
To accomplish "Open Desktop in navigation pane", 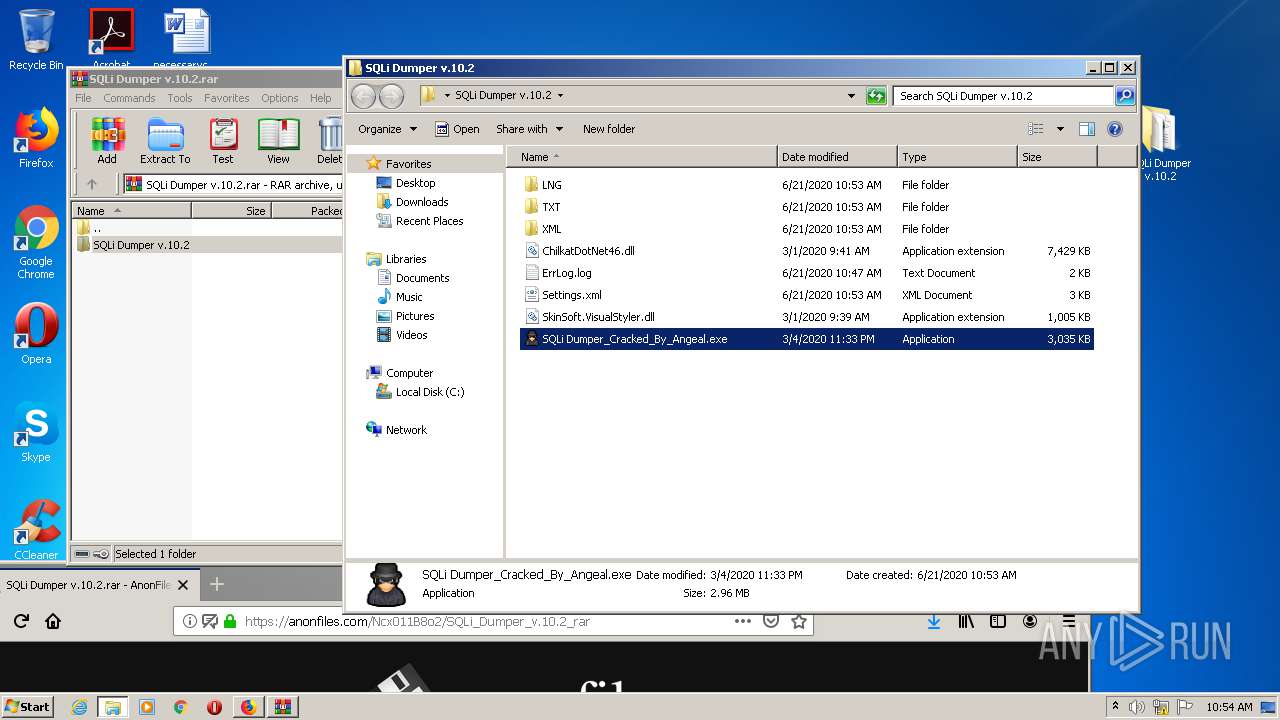I will (x=415, y=183).
